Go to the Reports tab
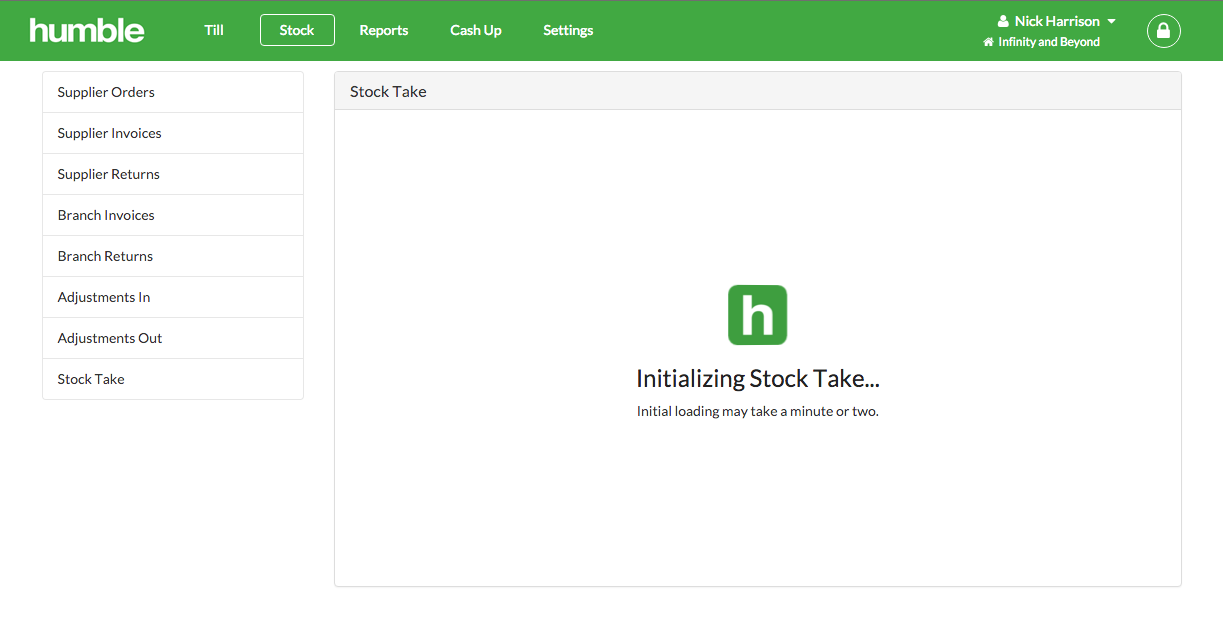The image size is (1223, 624). coord(384,30)
